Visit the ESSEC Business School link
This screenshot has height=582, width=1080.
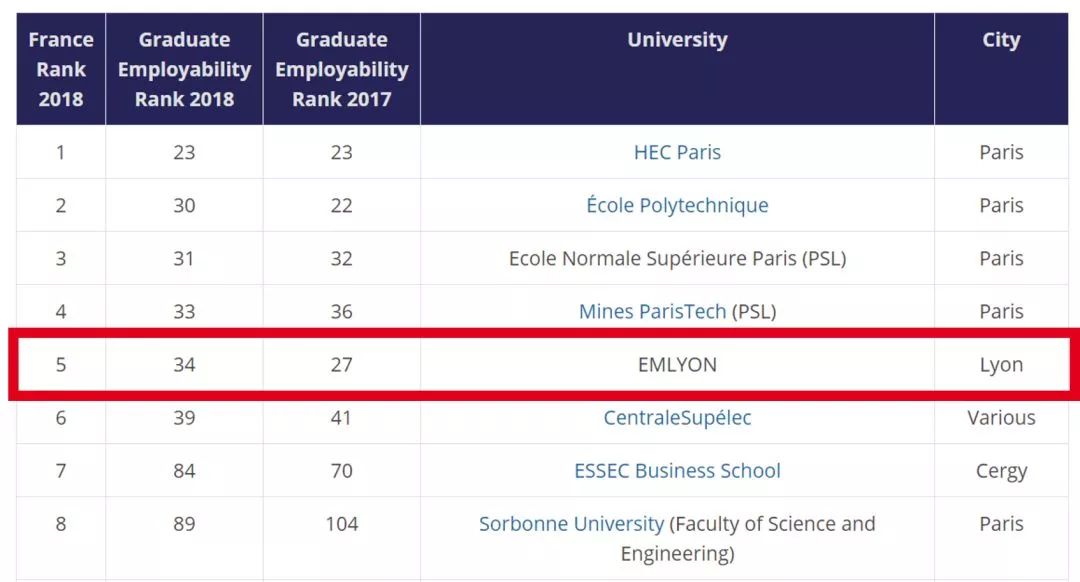click(677, 470)
